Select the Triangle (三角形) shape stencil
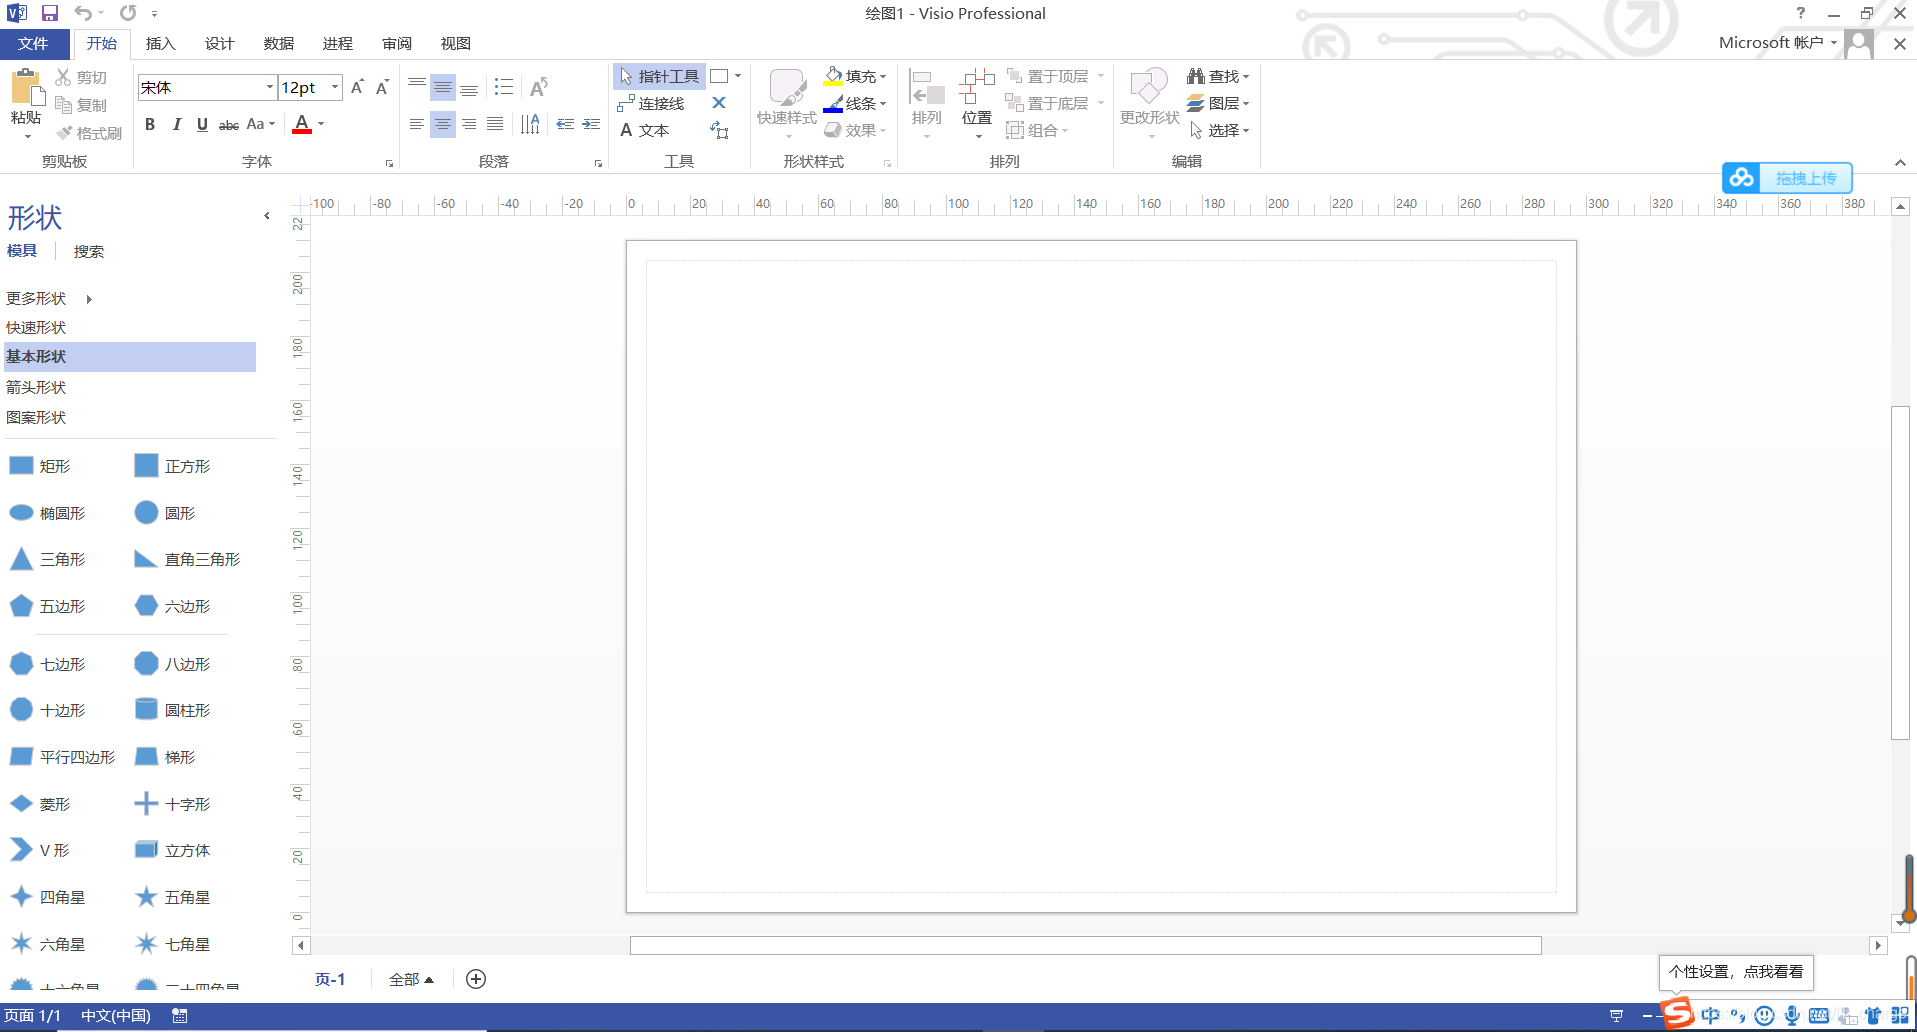The height and width of the screenshot is (1032, 1917). pyautogui.click(x=47, y=559)
